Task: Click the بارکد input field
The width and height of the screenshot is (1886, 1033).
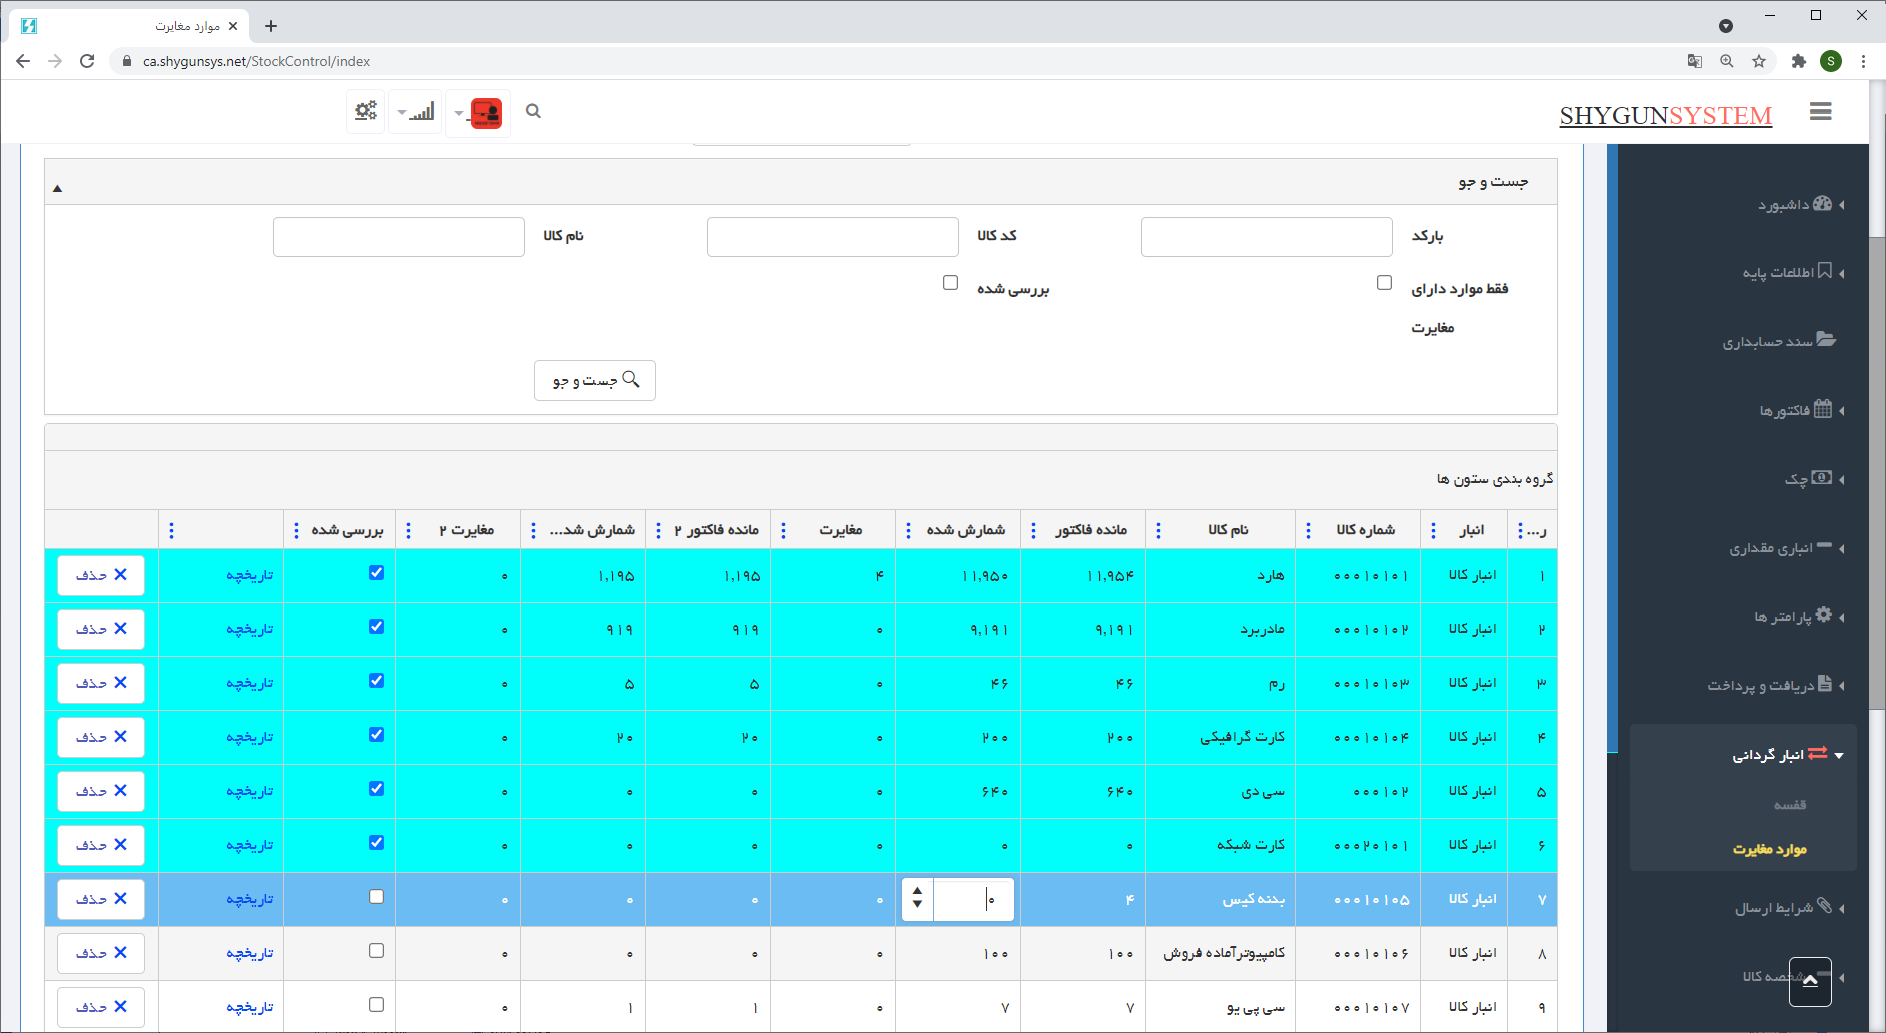Action: coord(1266,237)
